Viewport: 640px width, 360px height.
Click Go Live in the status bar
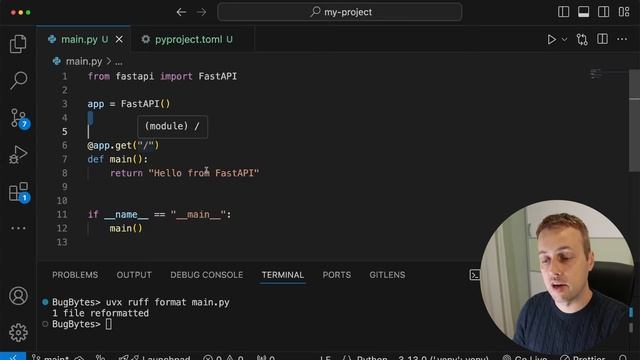(x=525, y=358)
